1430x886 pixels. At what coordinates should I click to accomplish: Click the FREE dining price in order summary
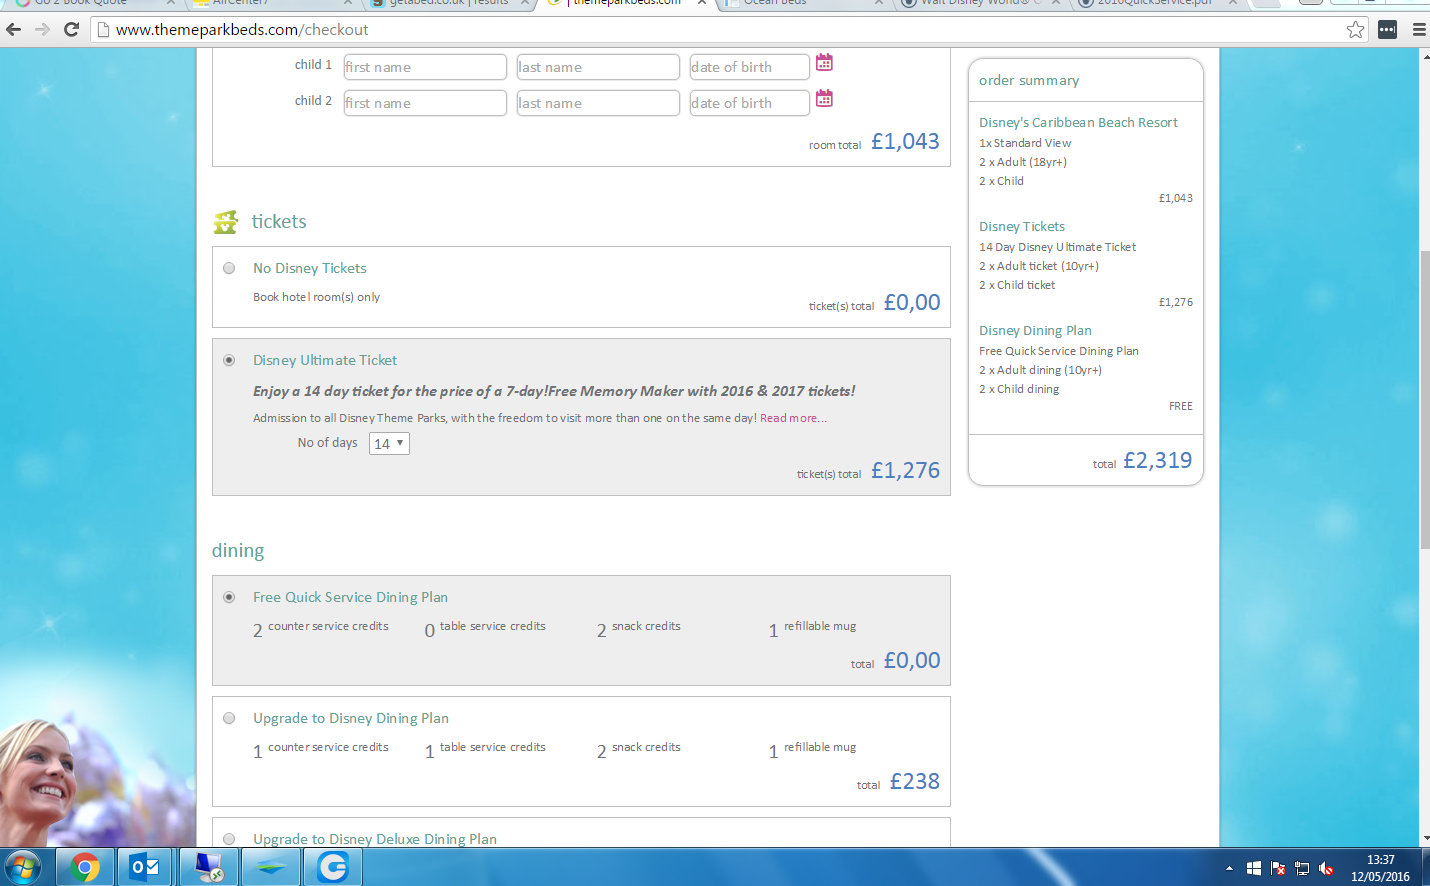pos(1181,406)
